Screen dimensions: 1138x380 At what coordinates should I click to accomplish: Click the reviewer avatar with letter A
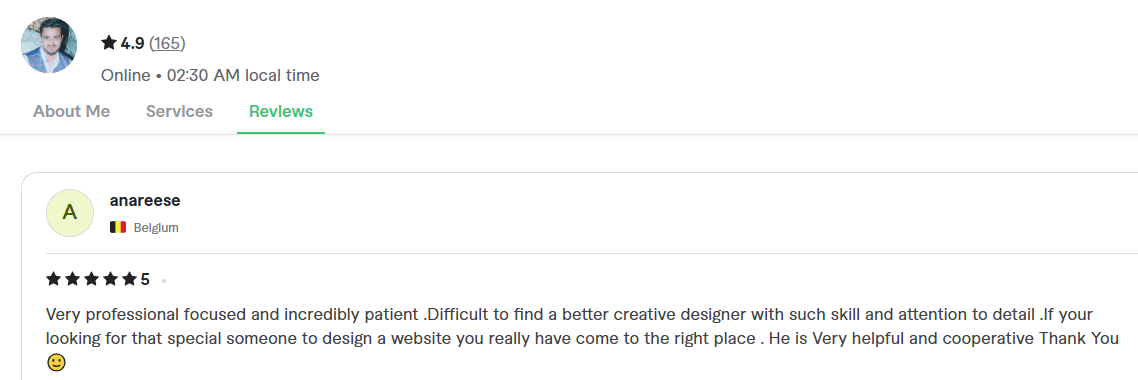[x=70, y=212]
